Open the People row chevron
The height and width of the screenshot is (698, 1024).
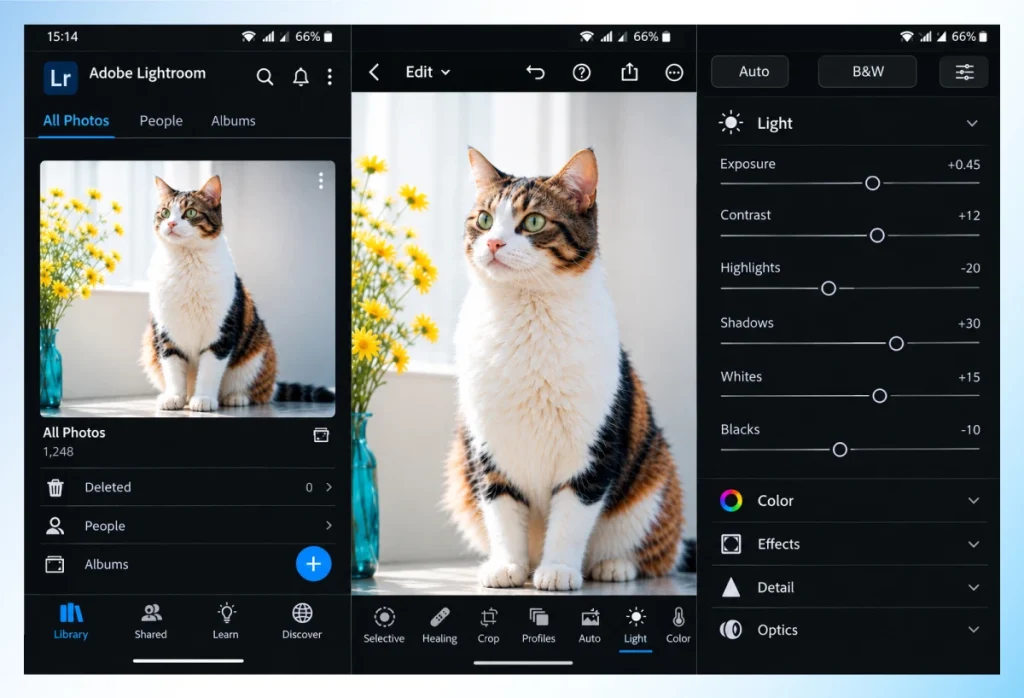(x=329, y=526)
